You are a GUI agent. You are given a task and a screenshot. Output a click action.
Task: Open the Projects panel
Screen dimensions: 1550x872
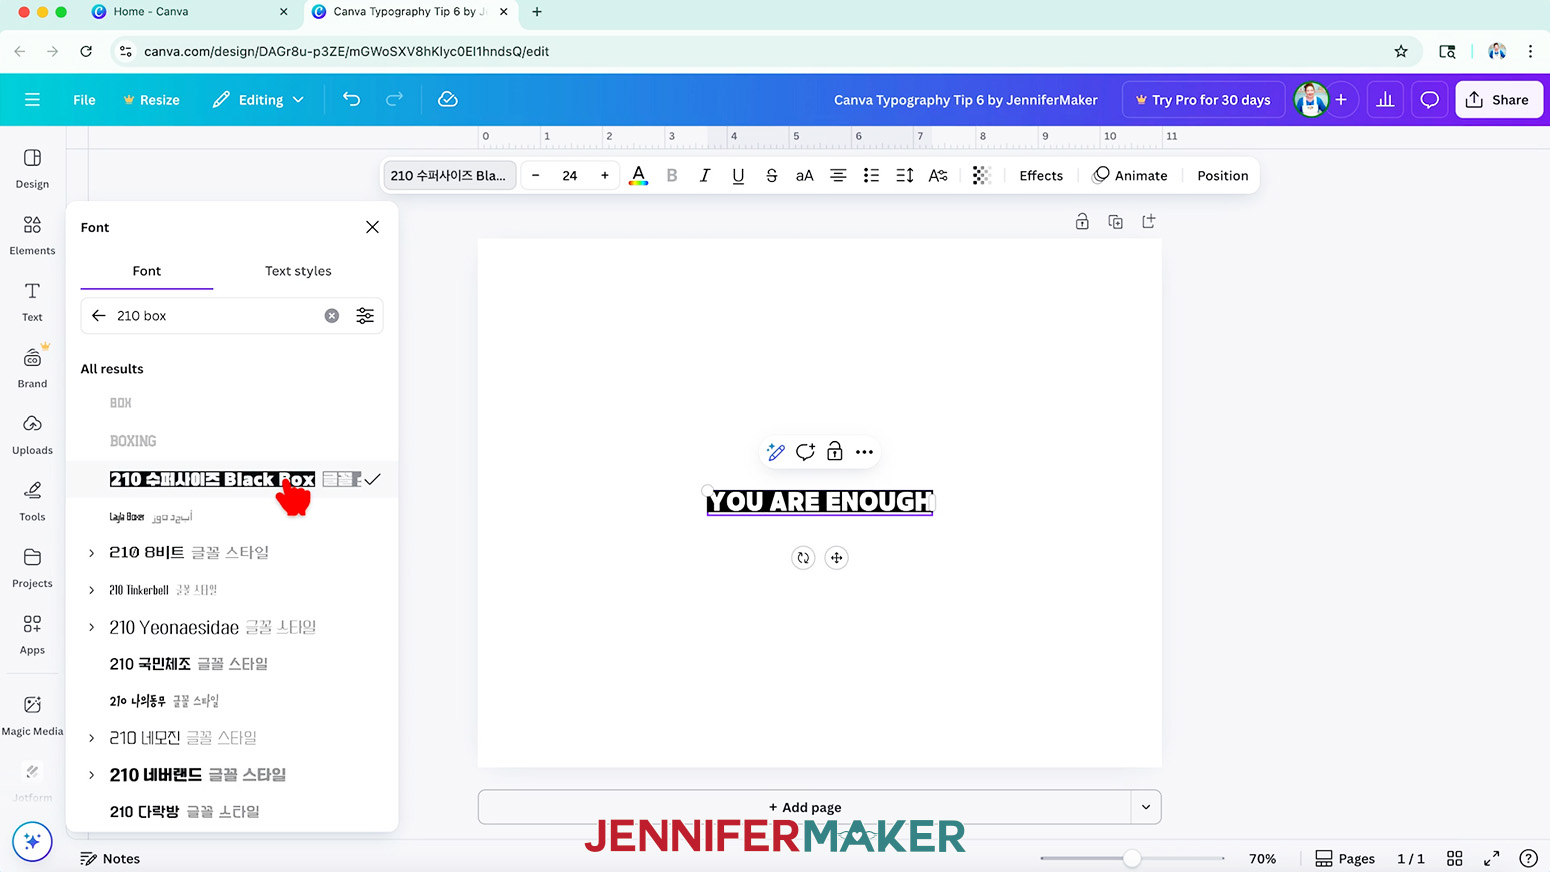(32, 567)
